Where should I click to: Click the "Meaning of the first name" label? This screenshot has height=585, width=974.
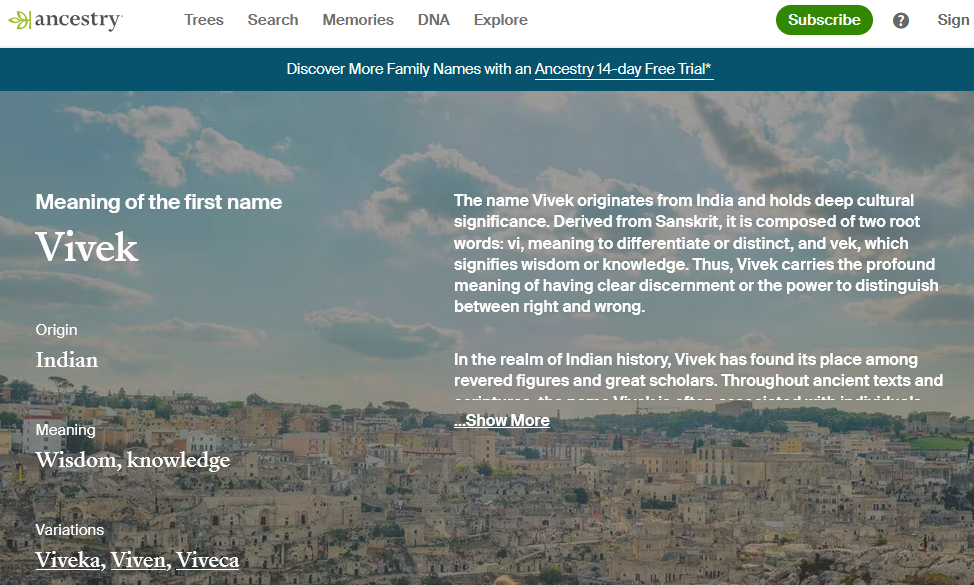click(159, 202)
